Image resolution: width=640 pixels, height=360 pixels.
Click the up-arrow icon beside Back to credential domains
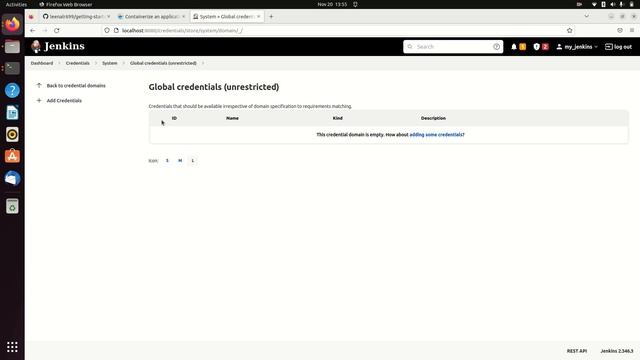click(39, 86)
